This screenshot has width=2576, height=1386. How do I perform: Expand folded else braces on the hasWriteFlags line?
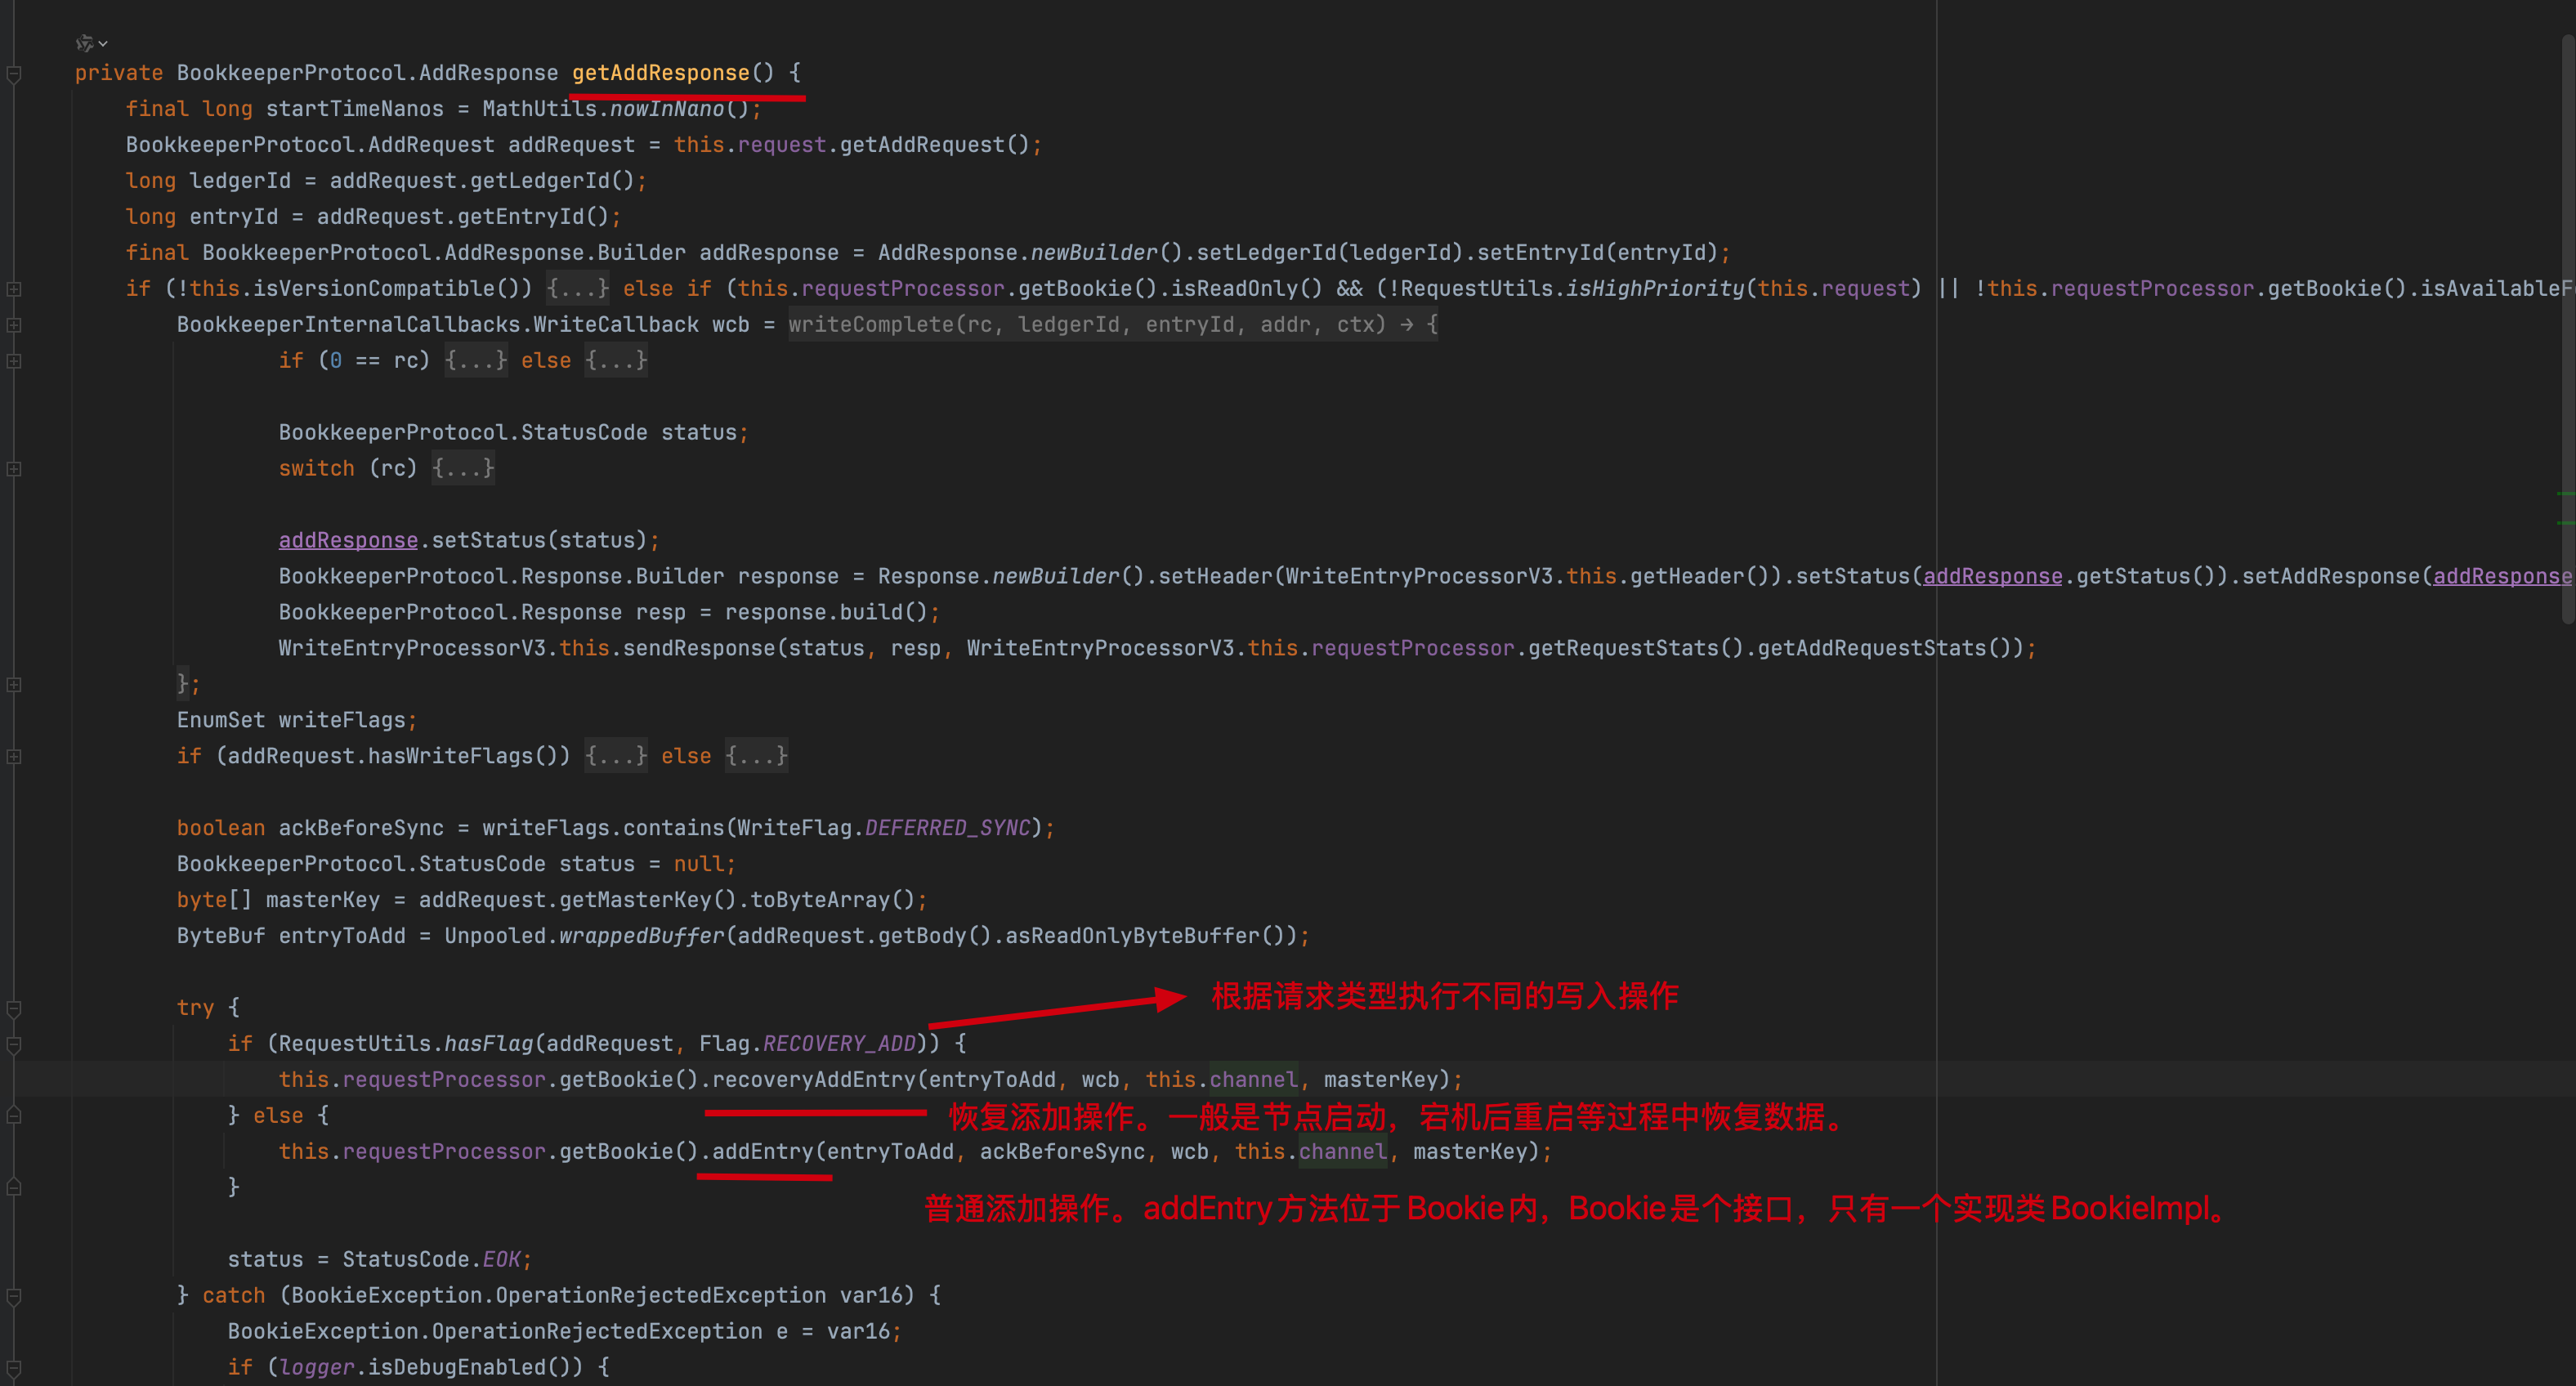point(756,757)
